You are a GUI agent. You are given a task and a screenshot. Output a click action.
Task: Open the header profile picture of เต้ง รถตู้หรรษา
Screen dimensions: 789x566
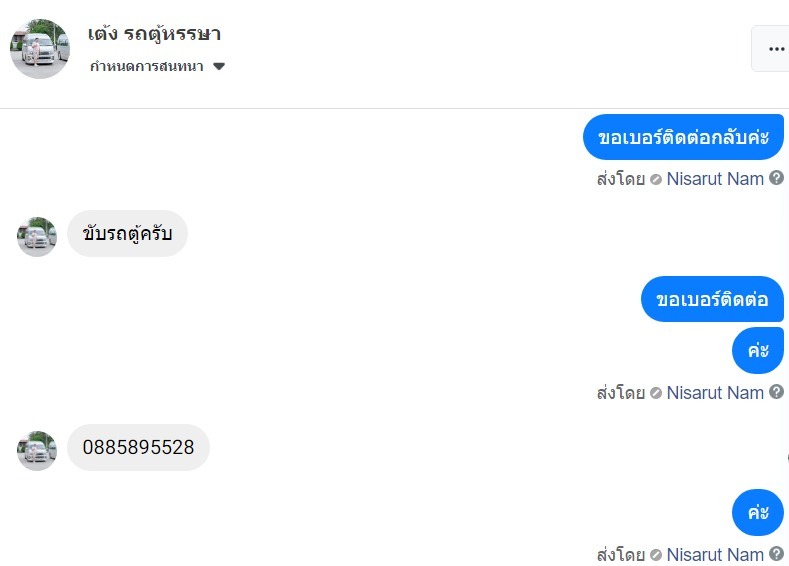[40, 48]
